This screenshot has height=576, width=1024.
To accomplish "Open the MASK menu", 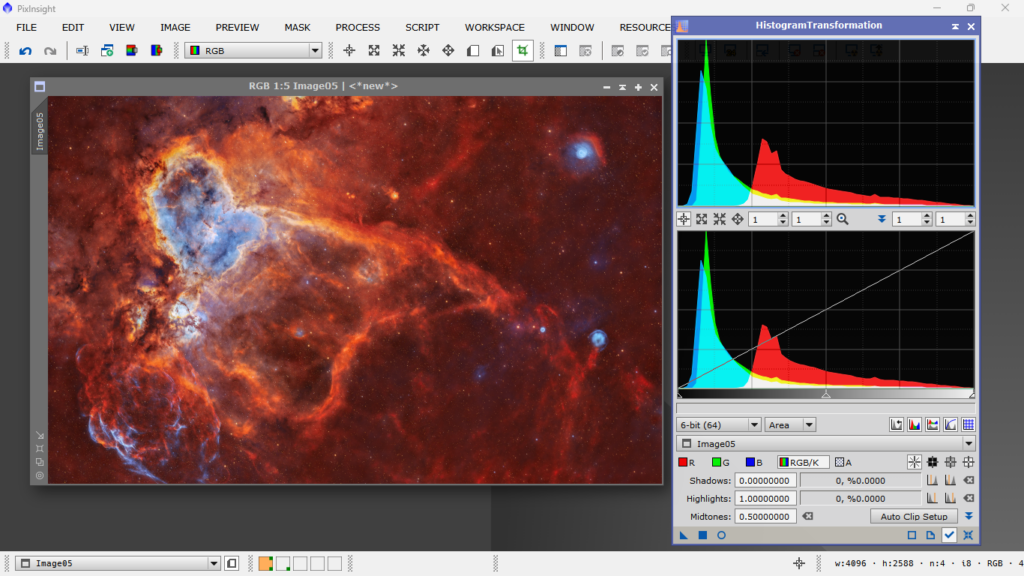I will point(297,27).
